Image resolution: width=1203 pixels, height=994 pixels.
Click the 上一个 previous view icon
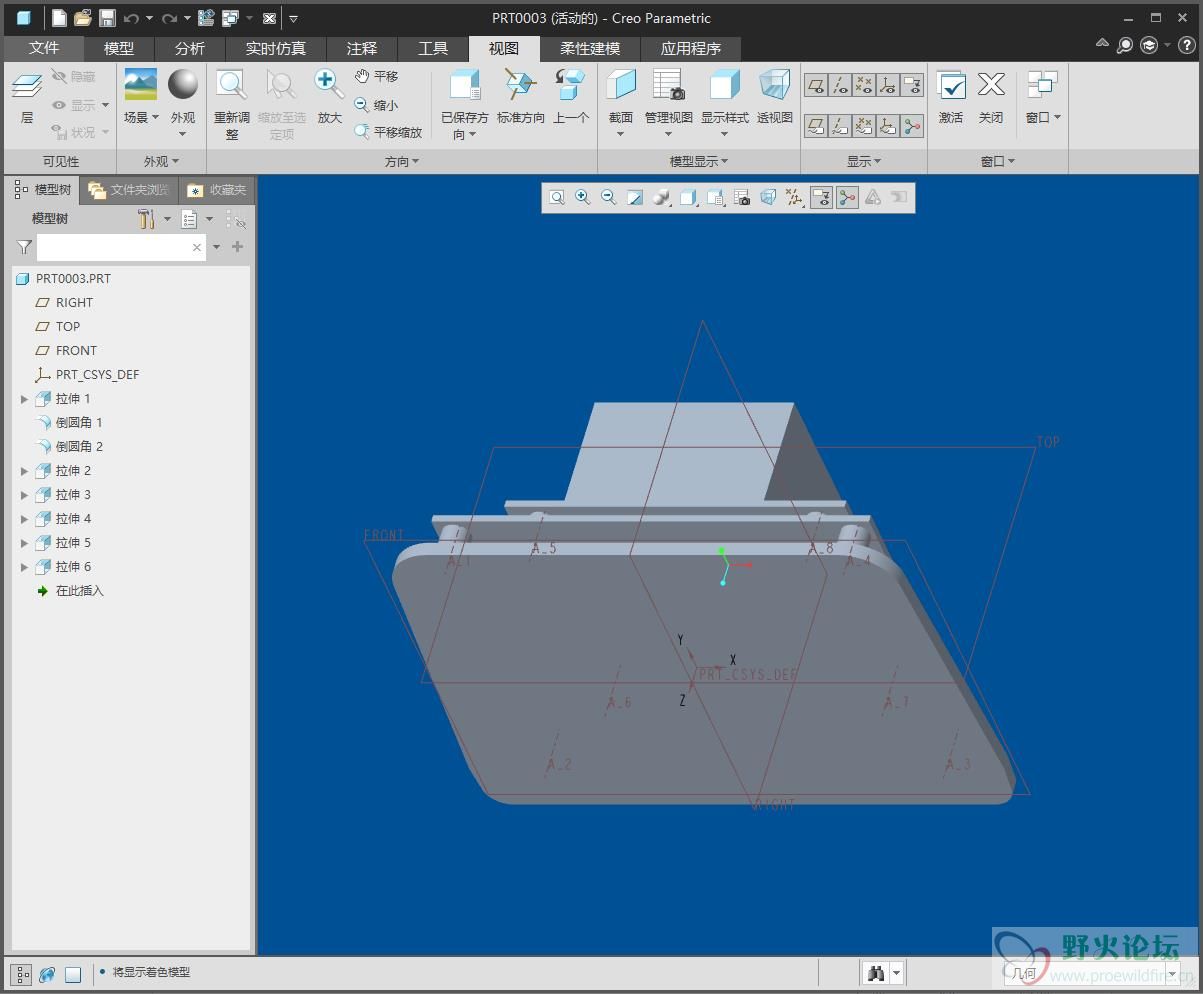click(x=571, y=85)
